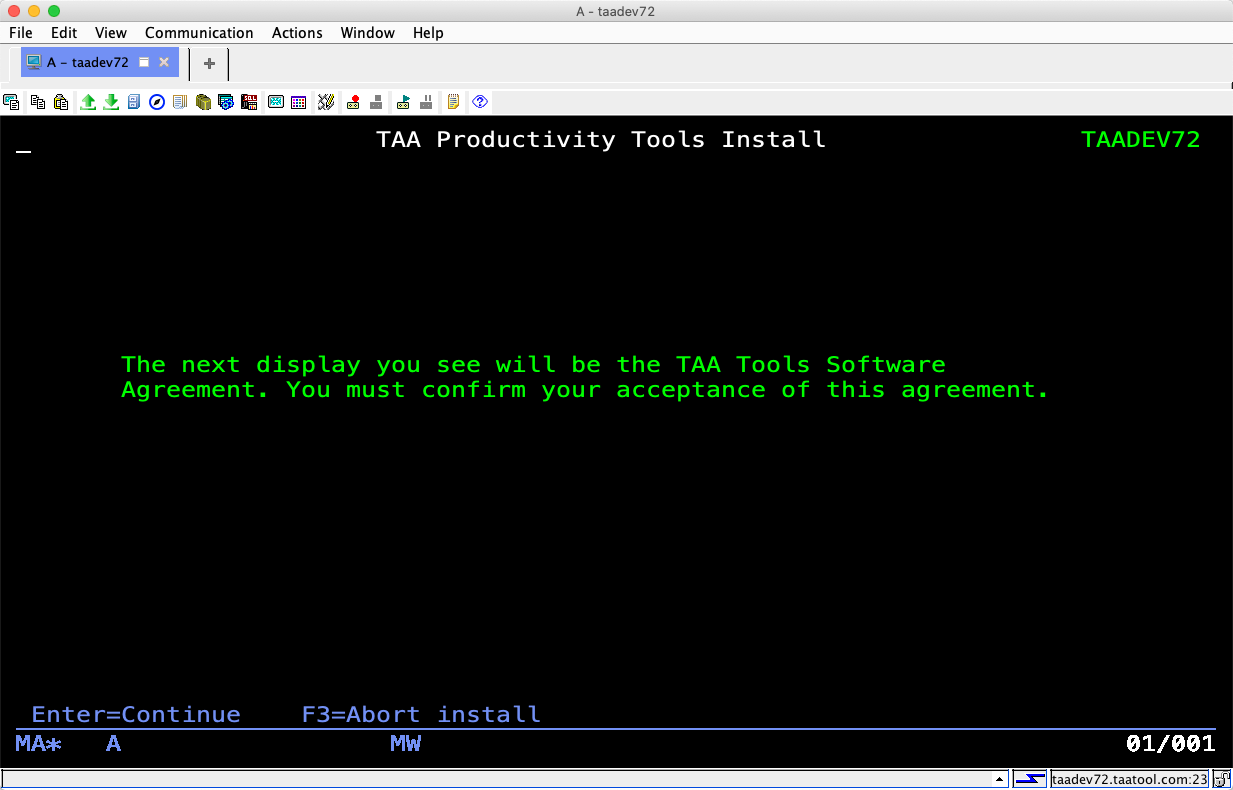
Task: Click the SQL scripts toolbar icon
Action: [250, 102]
